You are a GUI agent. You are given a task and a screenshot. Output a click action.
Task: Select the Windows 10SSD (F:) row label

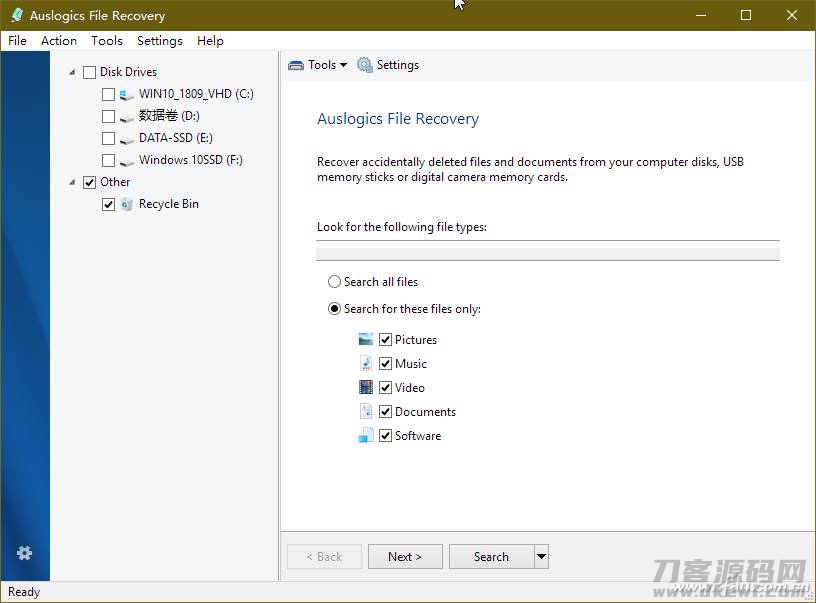point(190,160)
